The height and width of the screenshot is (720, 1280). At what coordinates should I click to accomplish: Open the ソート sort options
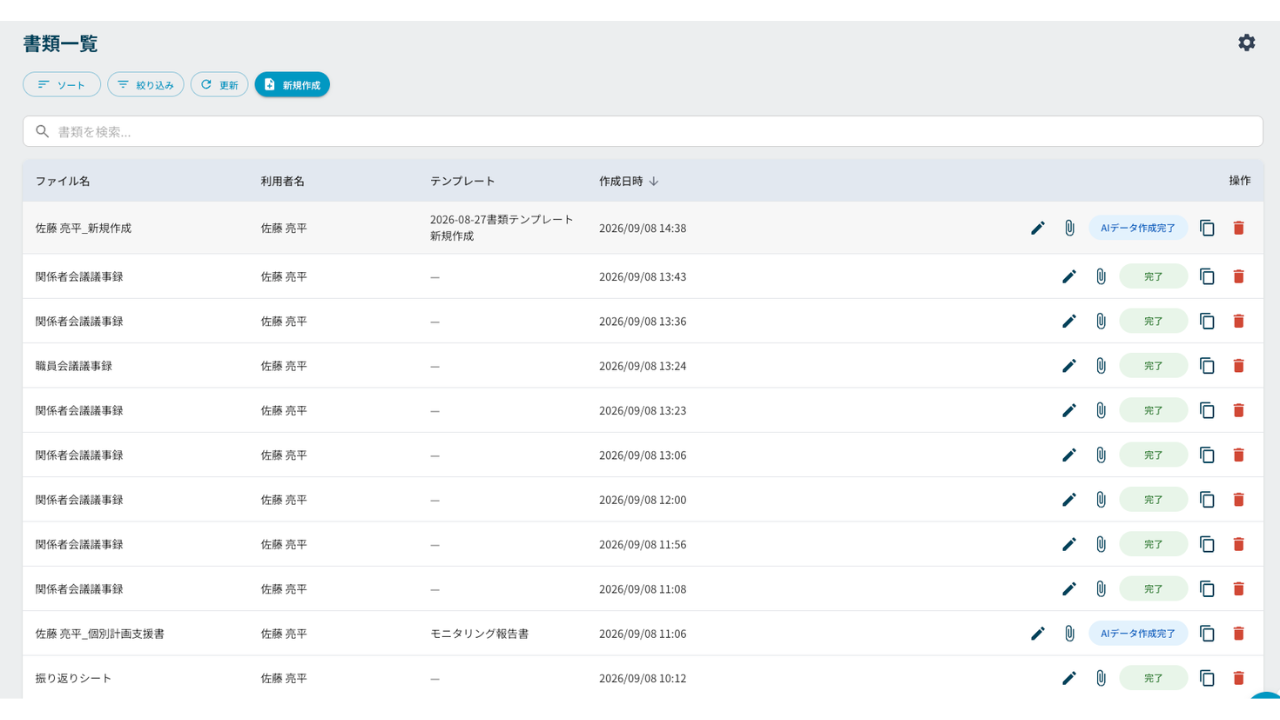(x=62, y=85)
